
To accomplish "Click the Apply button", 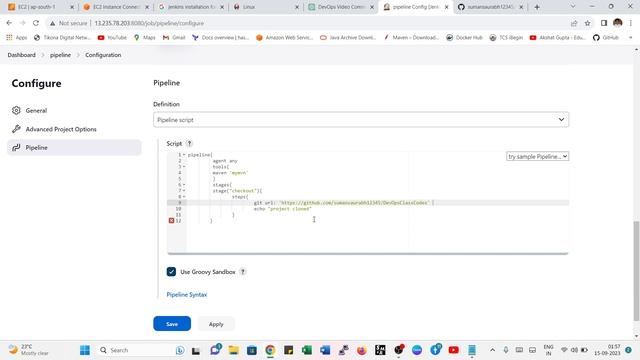I will 216,324.
